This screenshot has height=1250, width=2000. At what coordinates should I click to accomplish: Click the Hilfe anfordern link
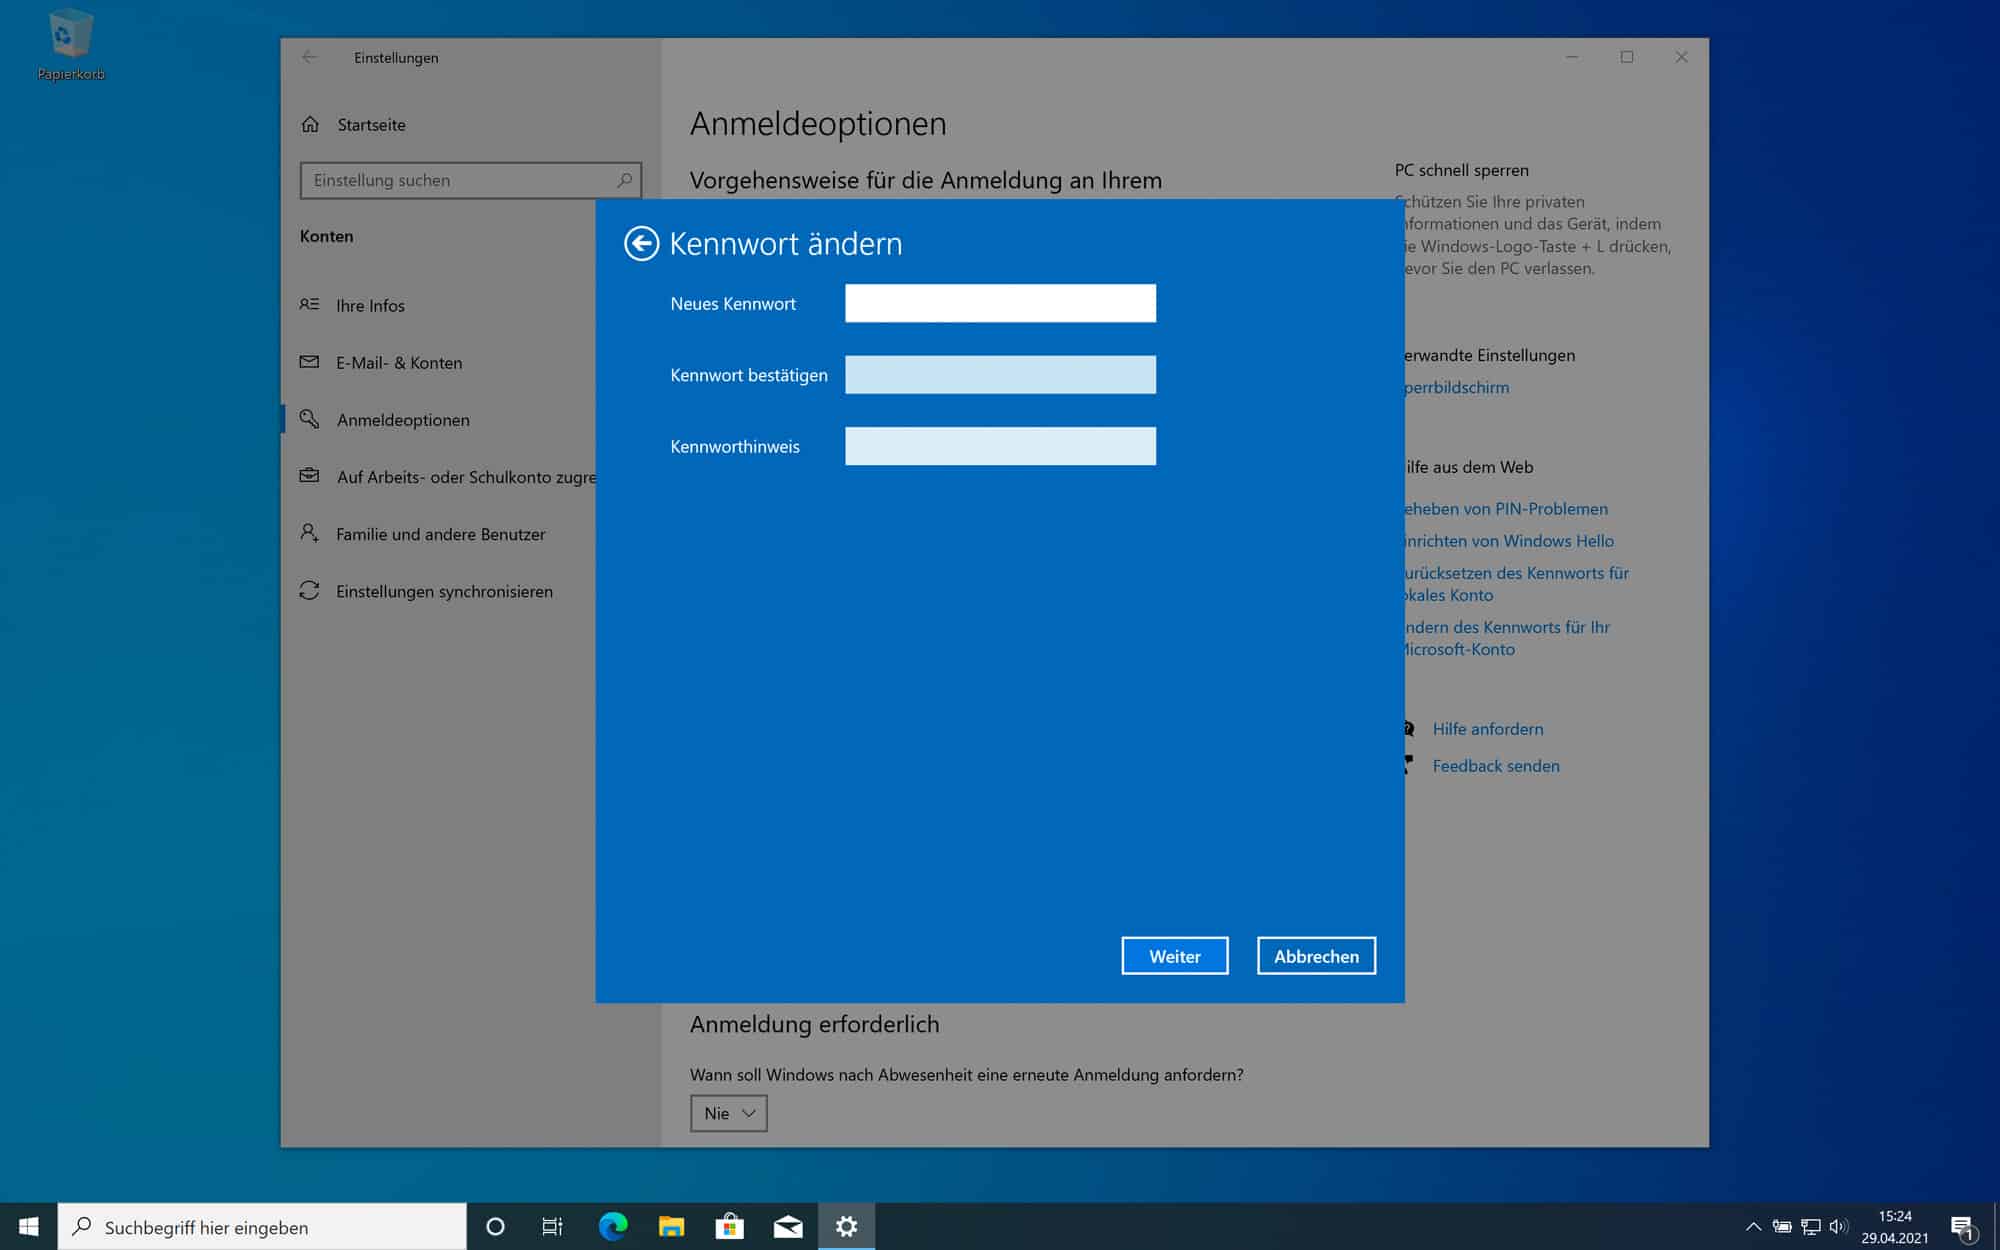click(x=1488, y=729)
